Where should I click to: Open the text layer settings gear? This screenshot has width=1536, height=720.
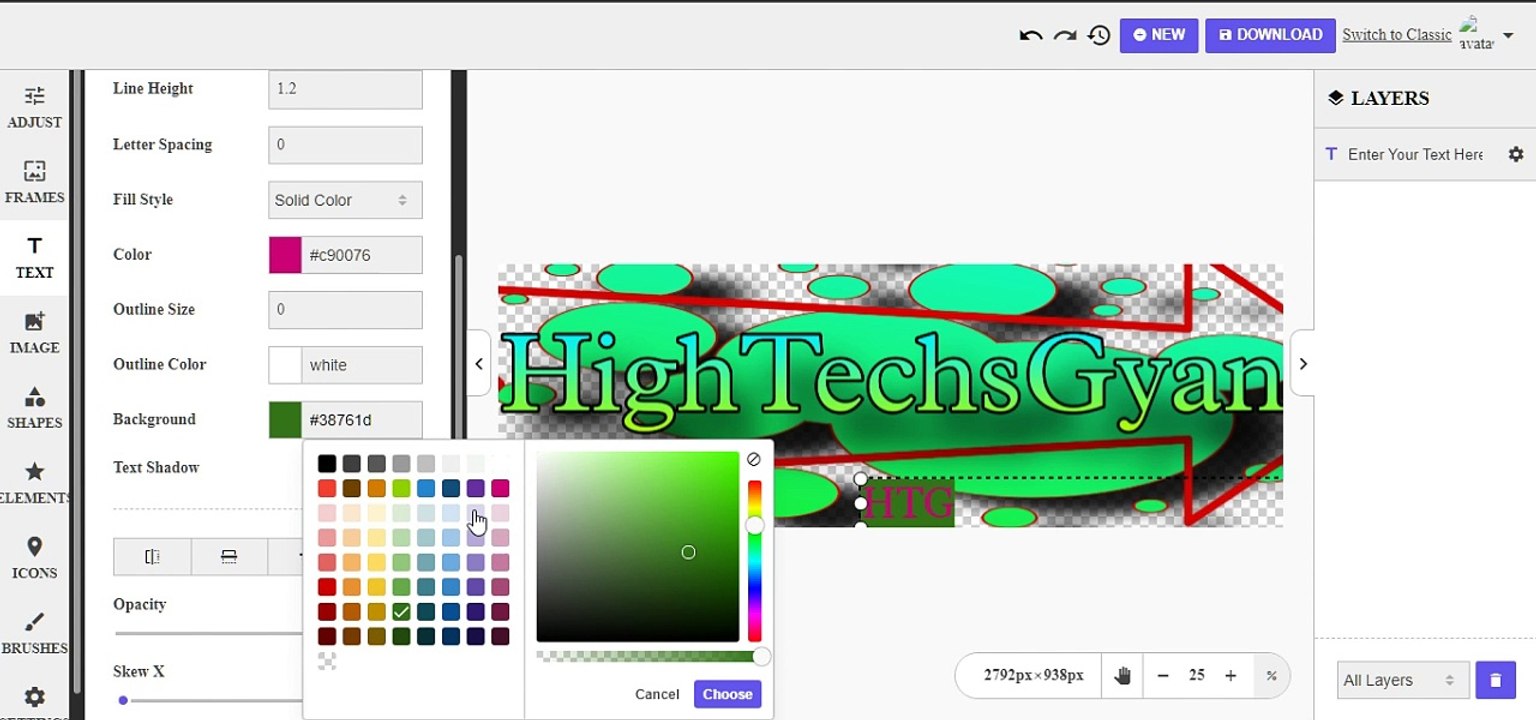[x=1516, y=154]
